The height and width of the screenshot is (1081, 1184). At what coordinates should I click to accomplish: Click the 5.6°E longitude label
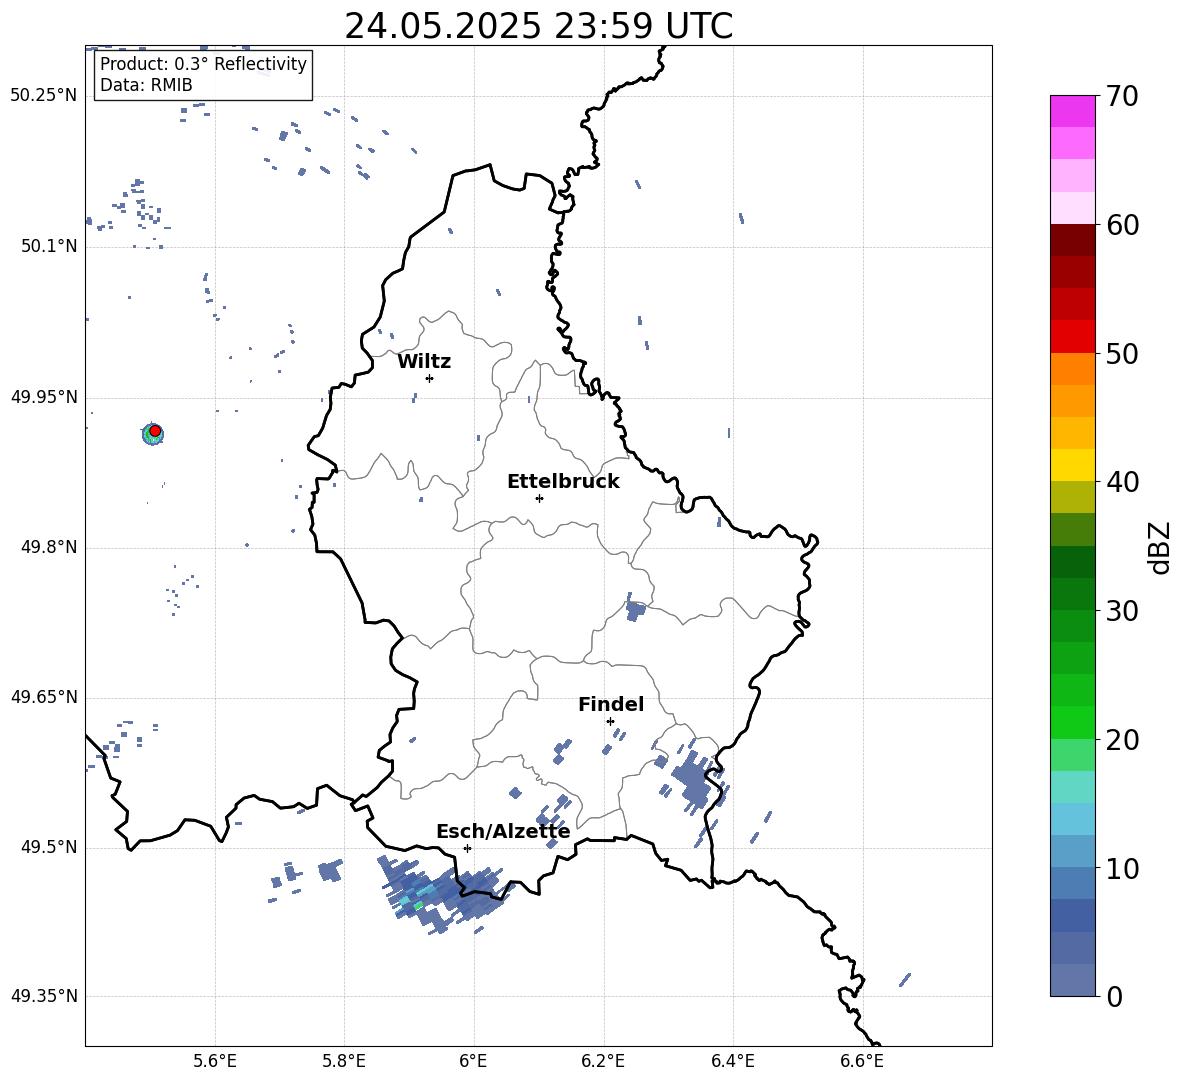pyautogui.click(x=215, y=1061)
